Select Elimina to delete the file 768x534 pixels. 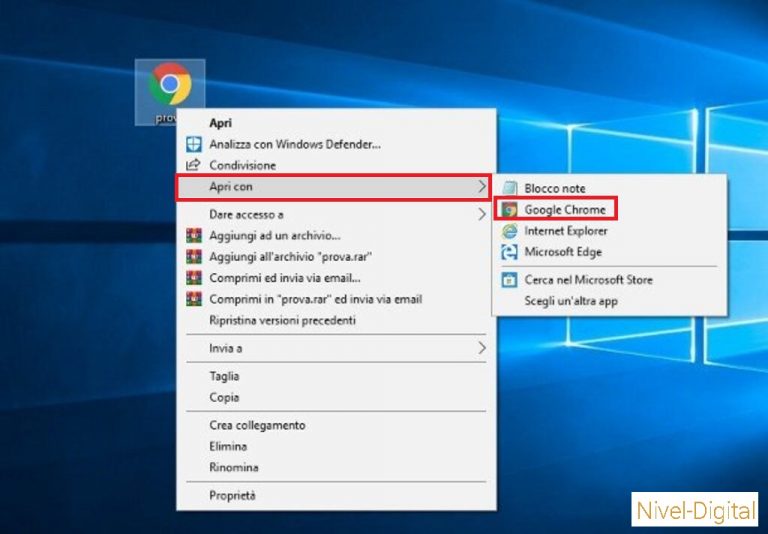click(228, 446)
